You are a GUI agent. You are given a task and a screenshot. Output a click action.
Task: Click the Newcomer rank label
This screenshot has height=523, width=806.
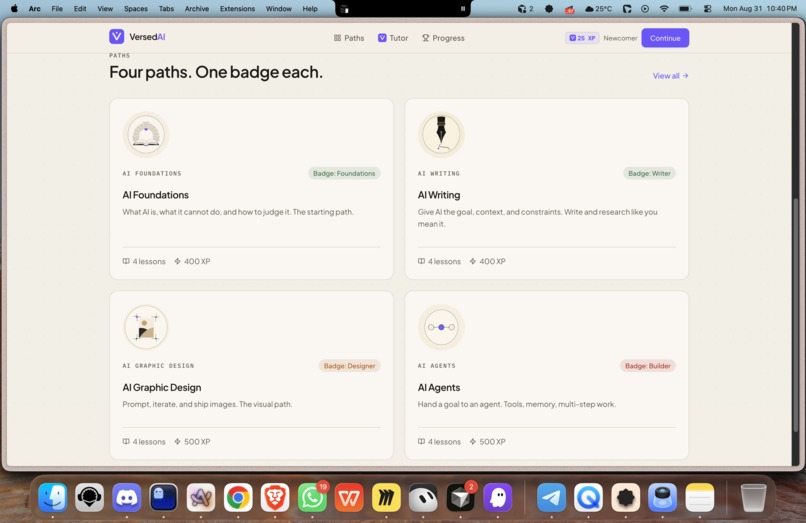point(620,38)
